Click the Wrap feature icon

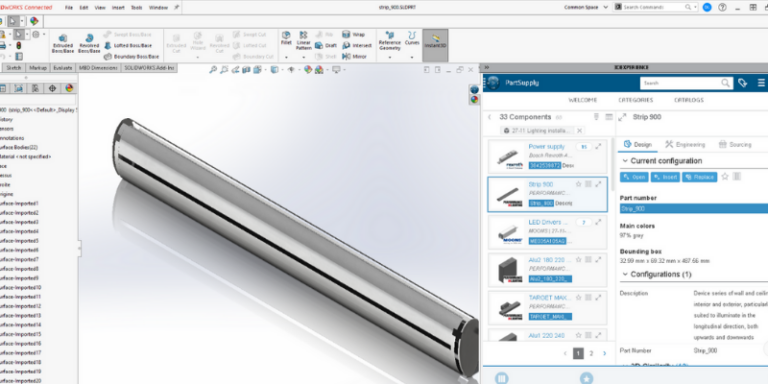346,35
